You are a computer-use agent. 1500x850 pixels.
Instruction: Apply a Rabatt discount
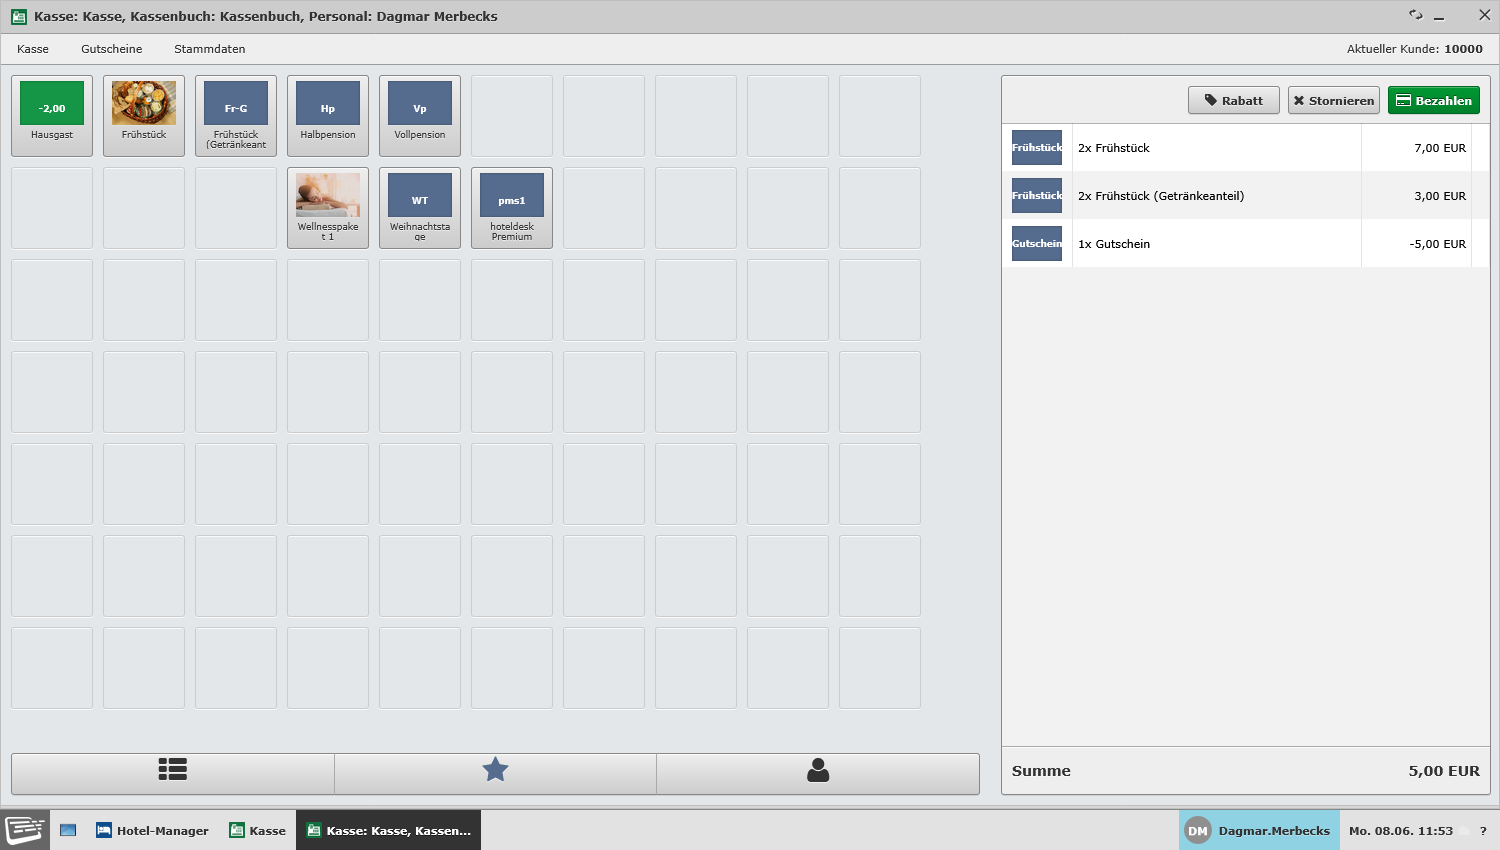coord(1234,100)
